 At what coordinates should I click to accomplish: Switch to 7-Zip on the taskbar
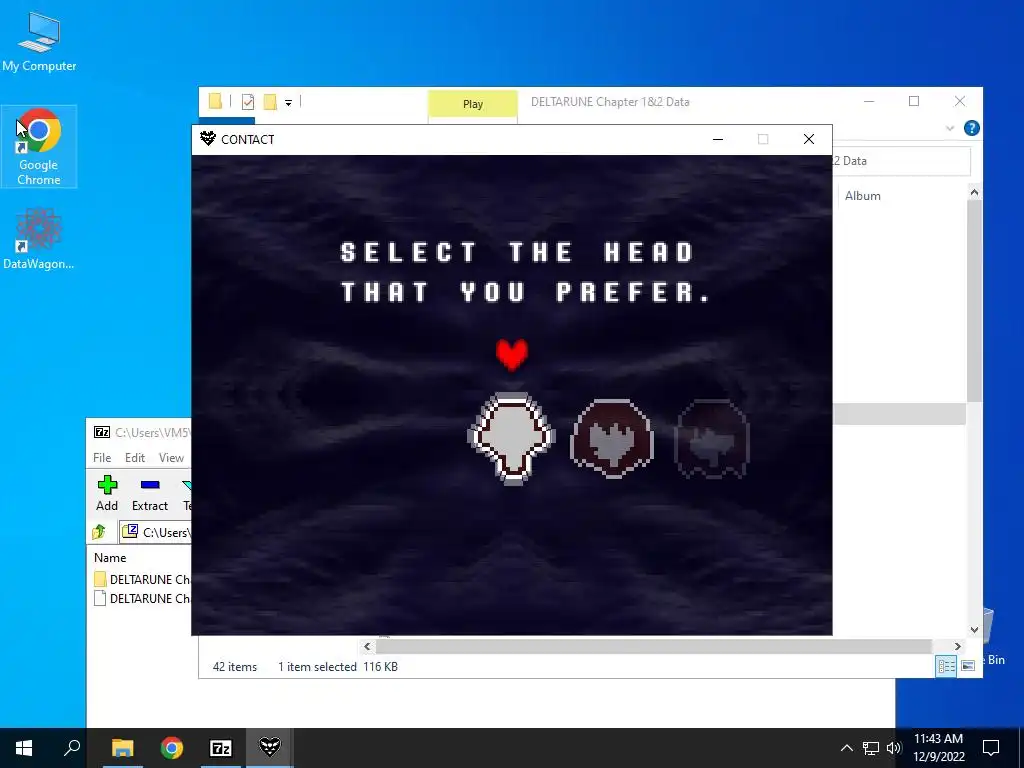coord(221,748)
